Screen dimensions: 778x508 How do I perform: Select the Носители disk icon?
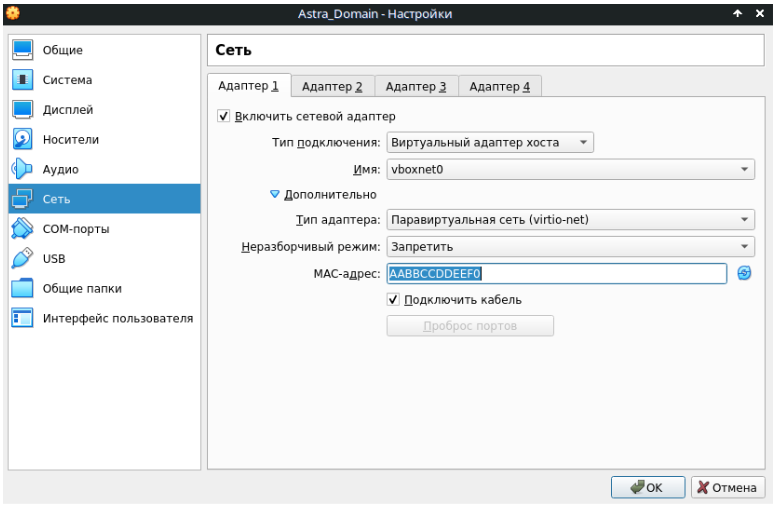[x=23, y=140]
